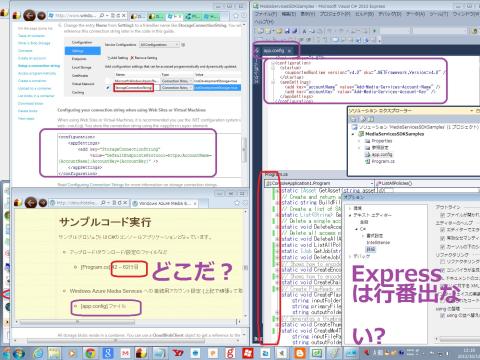
Task: Open Yahoo icon on the taskbar
Action: click(178, 353)
